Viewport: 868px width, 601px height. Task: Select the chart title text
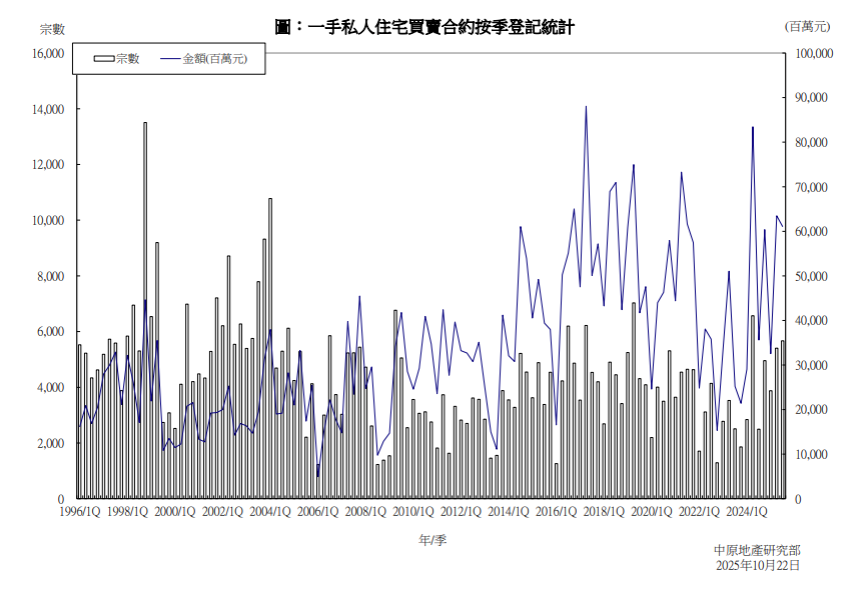[x=424, y=28]
